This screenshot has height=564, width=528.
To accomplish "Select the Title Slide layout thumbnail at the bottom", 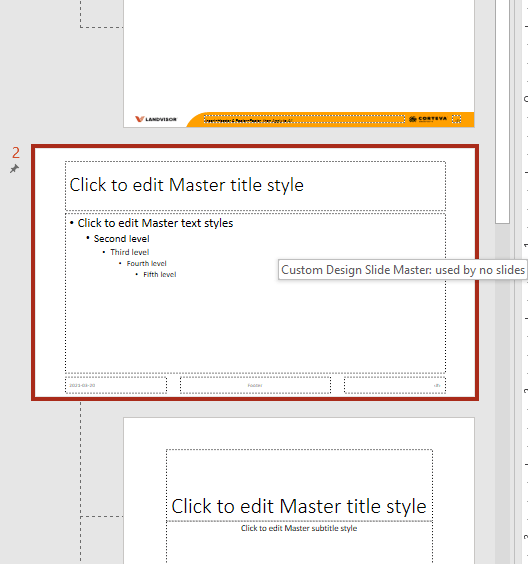I will (299, 491).
